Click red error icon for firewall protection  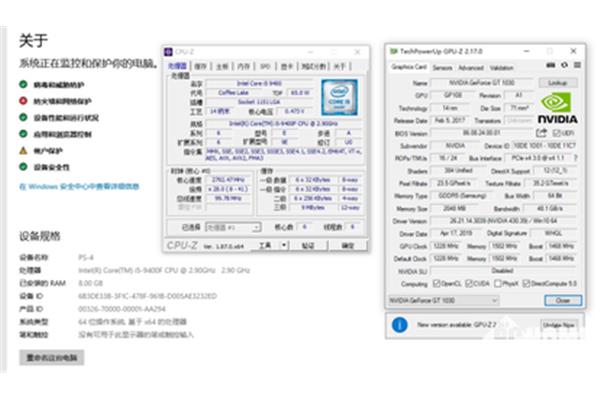[x=23, y=101]
